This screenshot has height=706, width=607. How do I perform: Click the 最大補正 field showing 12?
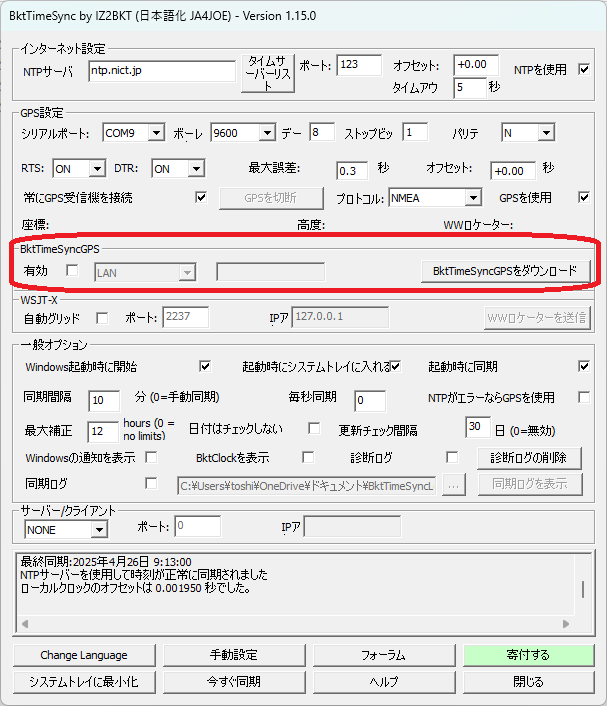click(103, 432)
